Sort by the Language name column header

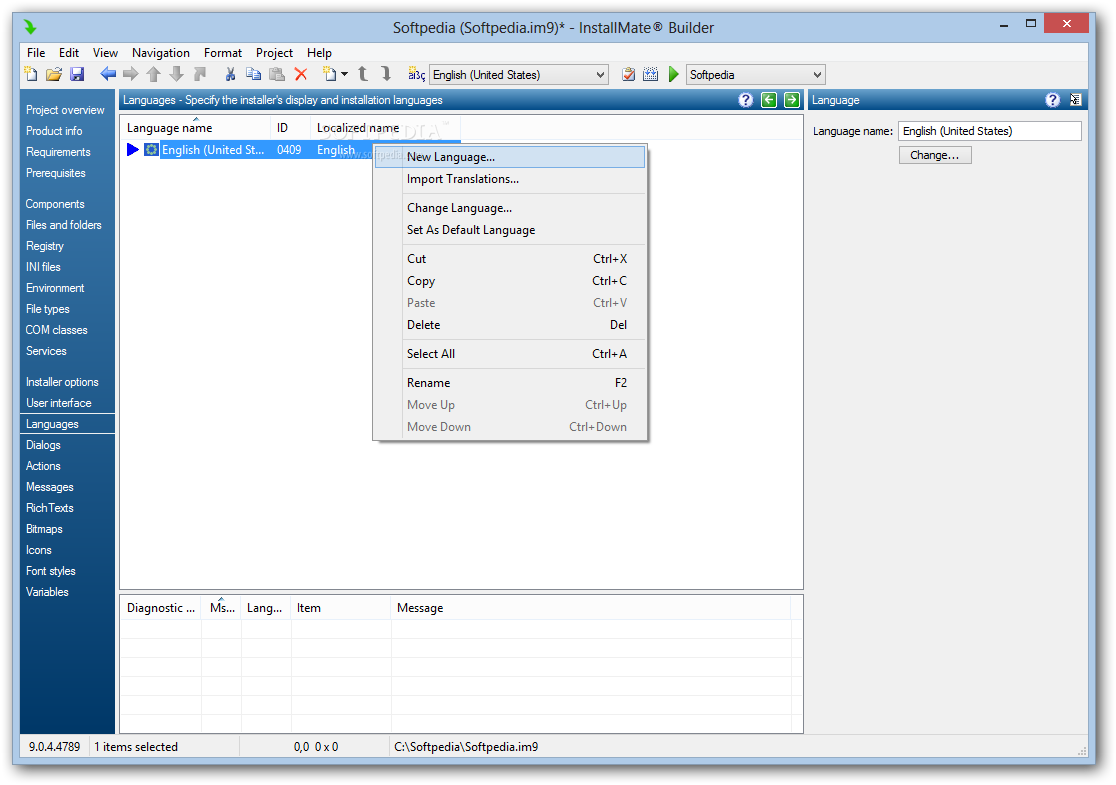[x=195, y=128]
